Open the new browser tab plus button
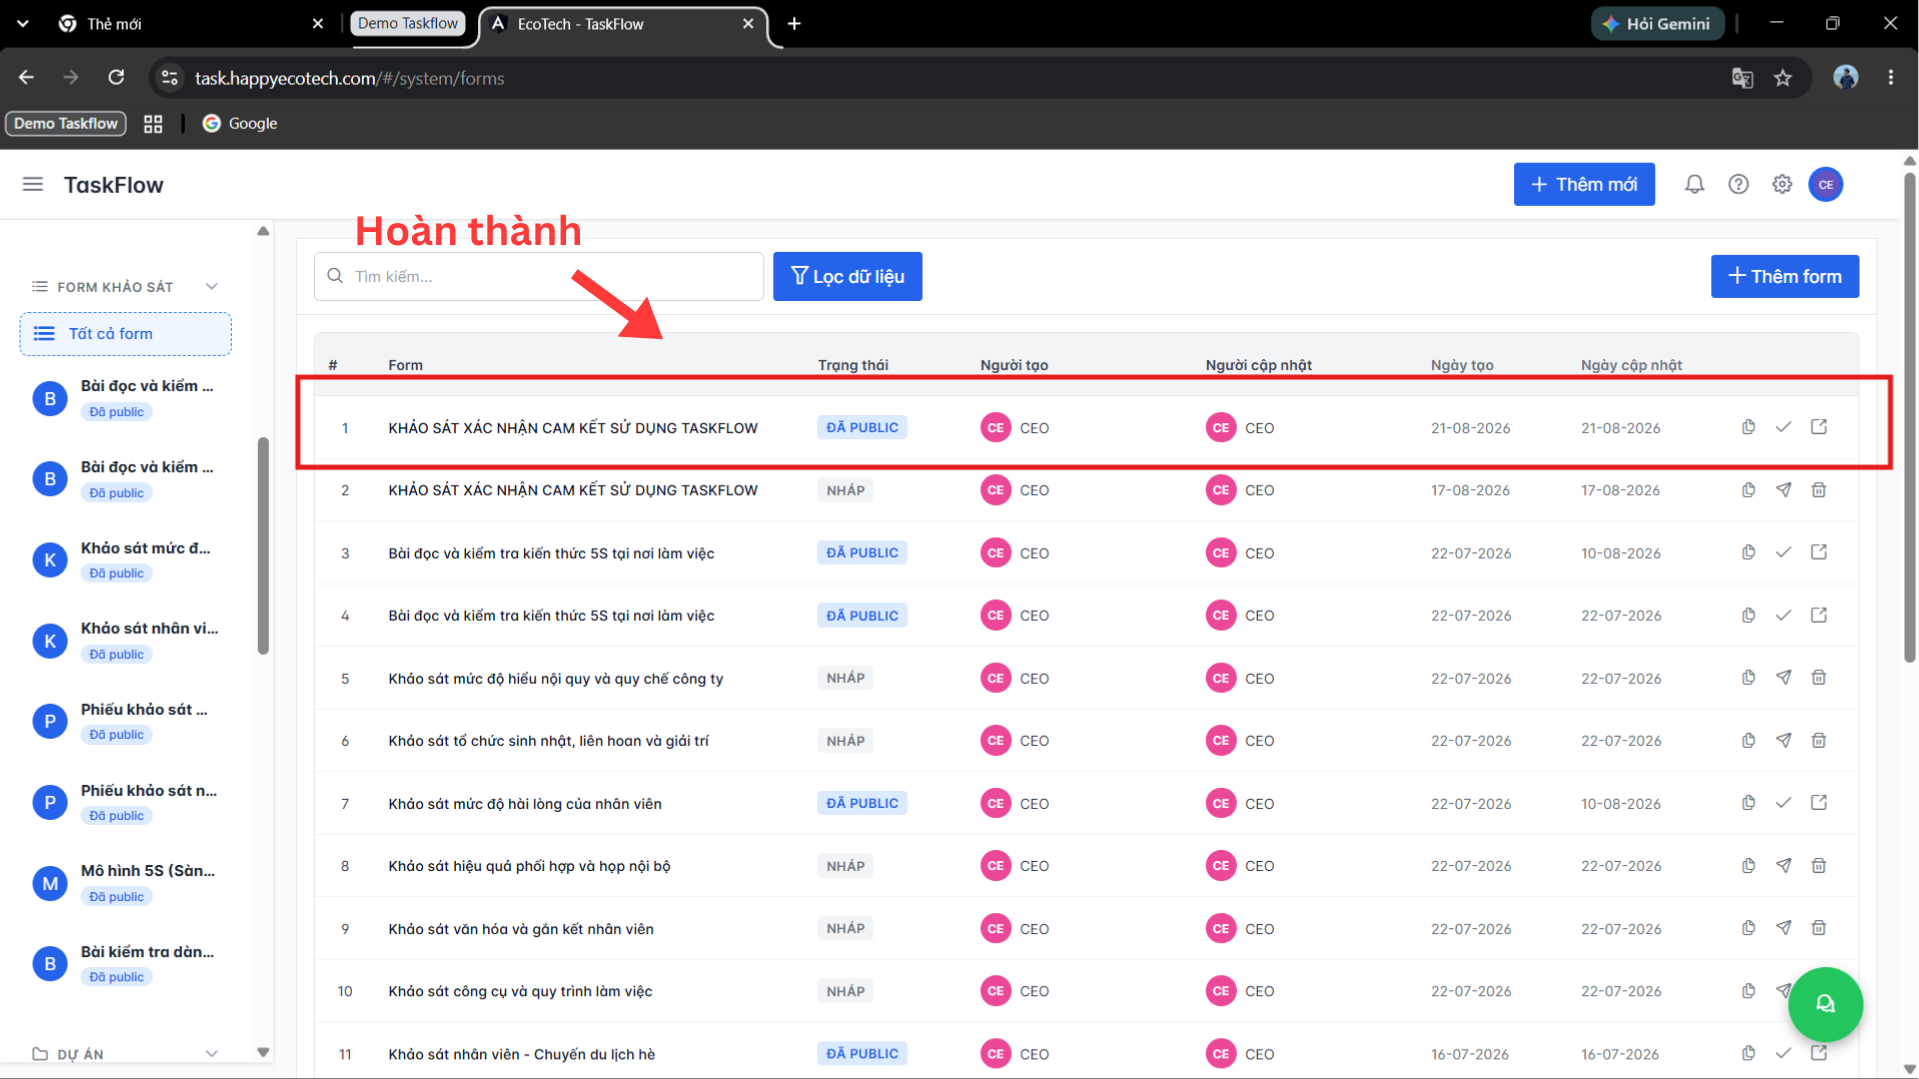Viewport: 1919px width, 1079px height. point(794,24)
